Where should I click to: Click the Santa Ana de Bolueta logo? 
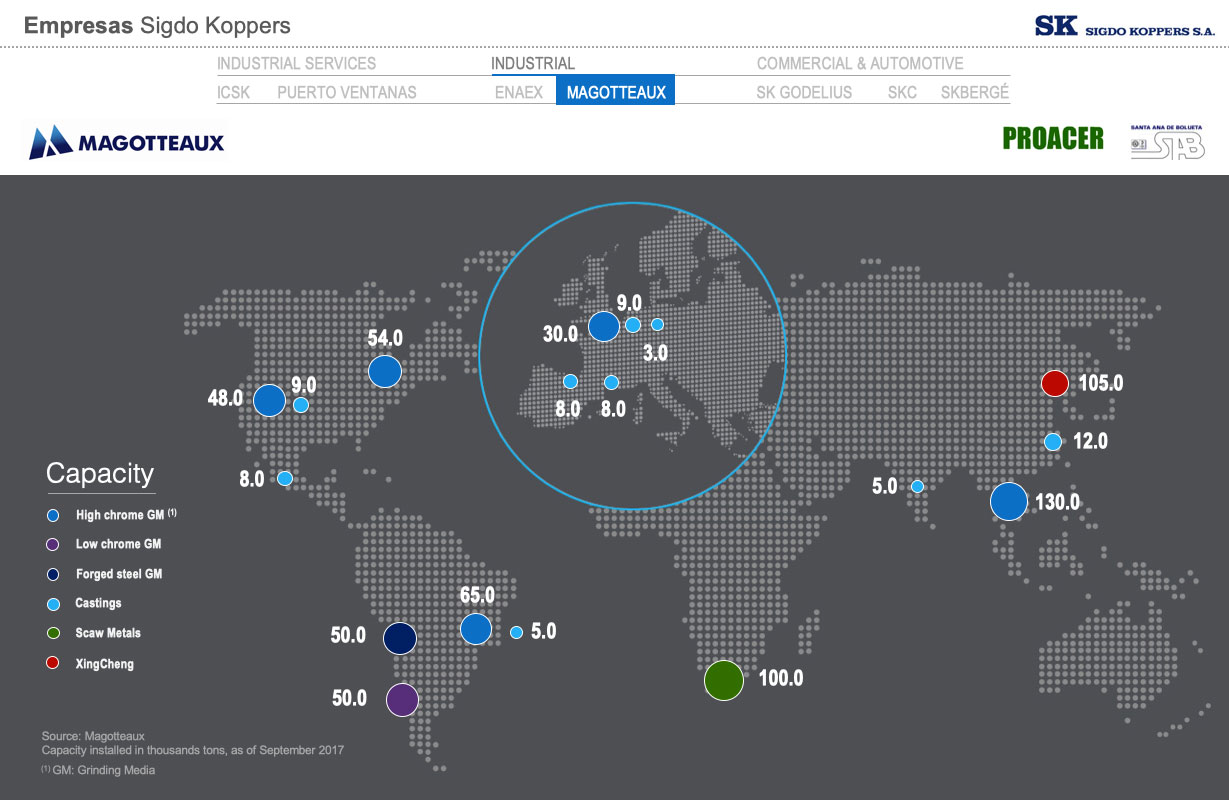(1167, 141)
